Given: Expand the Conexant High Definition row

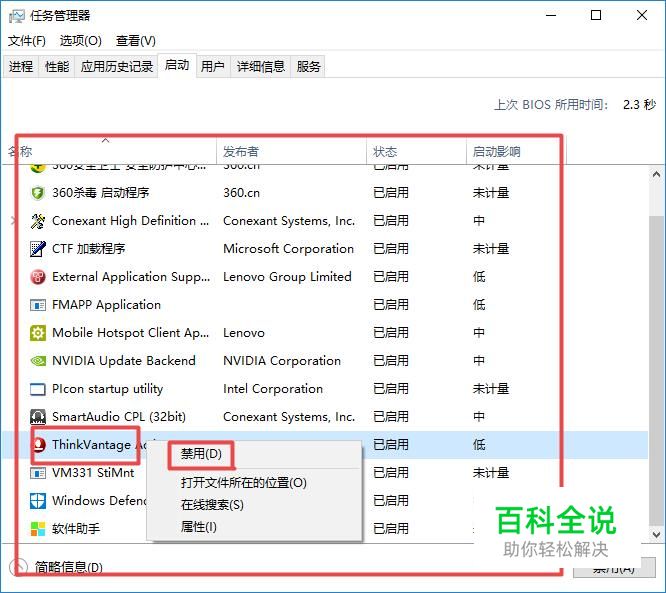Looking at the screenshot, I should point(13,220).
